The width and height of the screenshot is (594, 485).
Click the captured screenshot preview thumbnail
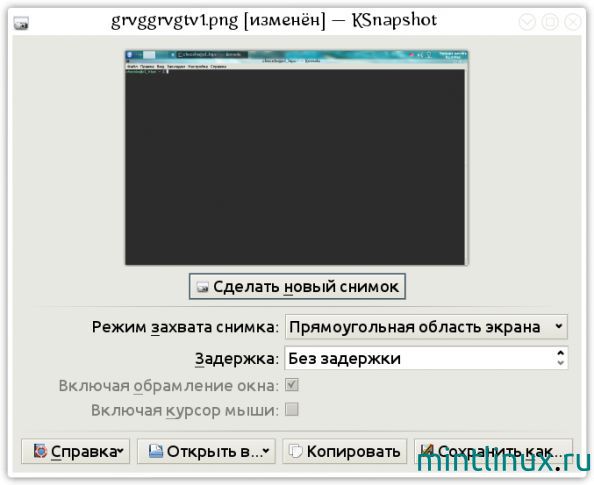[297, 158]
